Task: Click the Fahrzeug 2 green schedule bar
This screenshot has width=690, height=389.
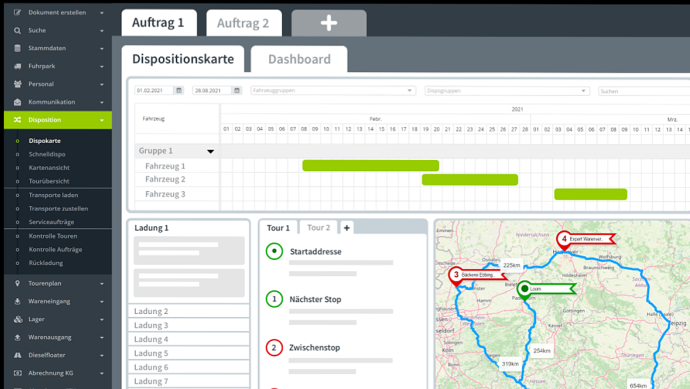Action: pos(470,180)
